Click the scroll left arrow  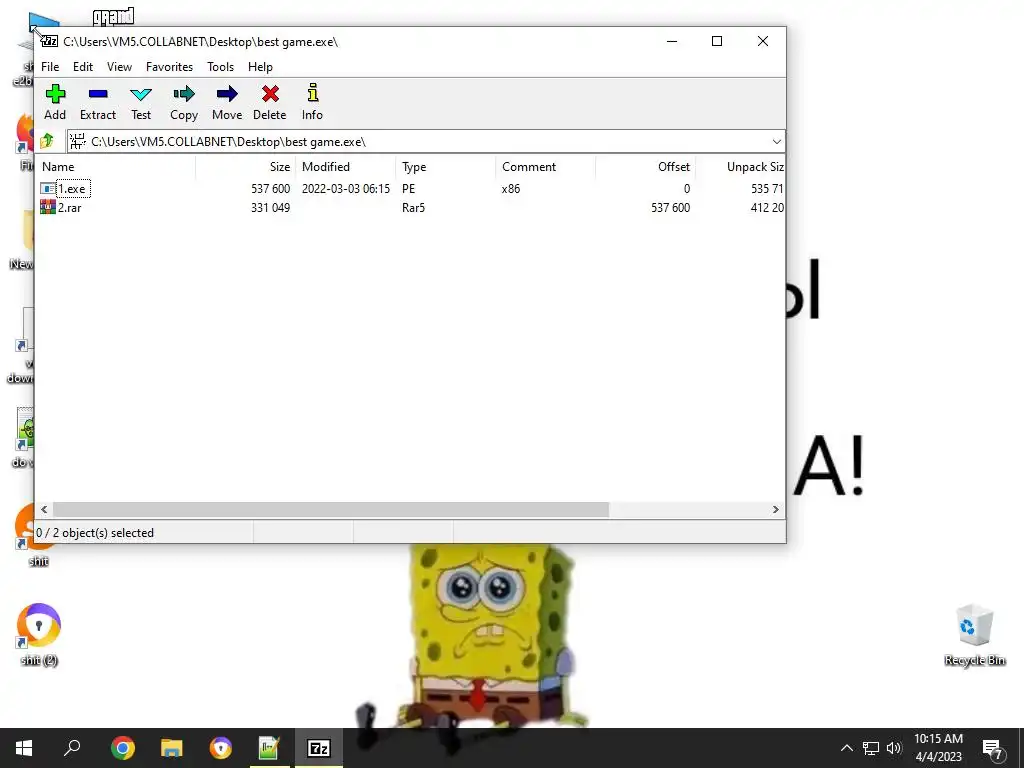coord(44,509)
